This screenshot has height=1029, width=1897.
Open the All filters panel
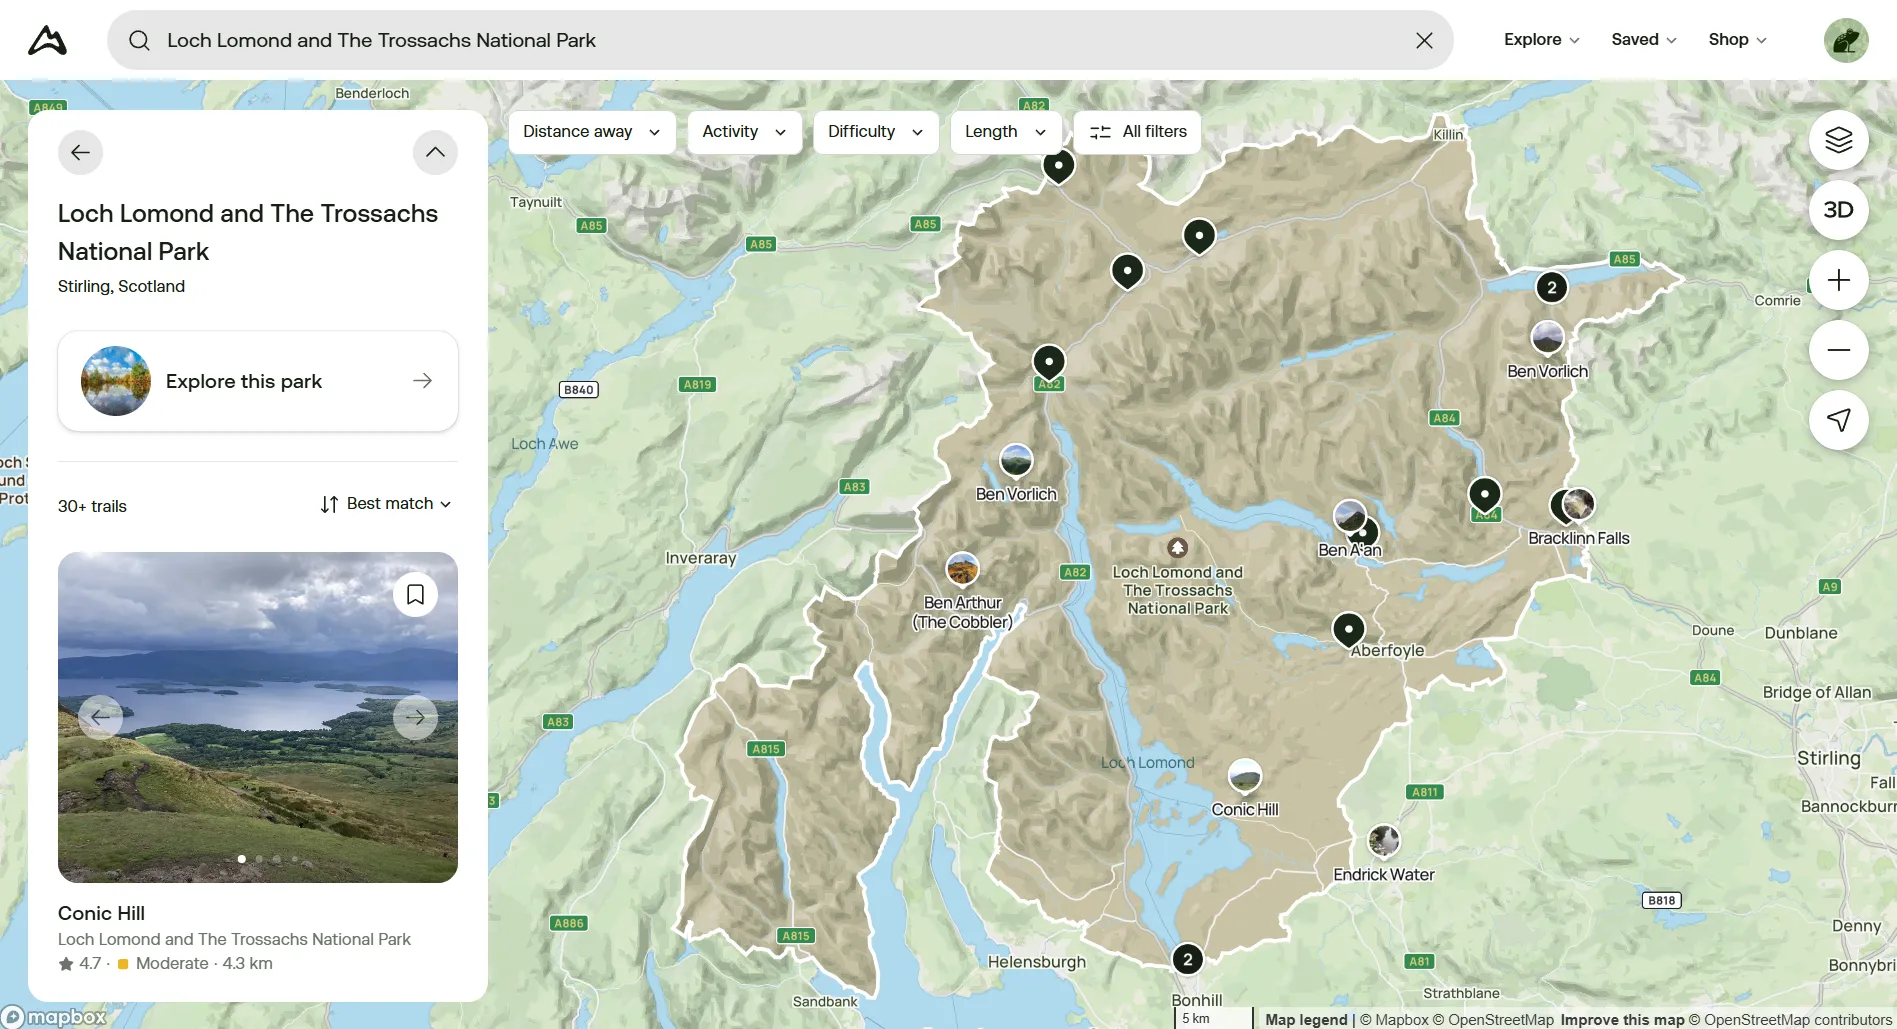pos(1137,131)
